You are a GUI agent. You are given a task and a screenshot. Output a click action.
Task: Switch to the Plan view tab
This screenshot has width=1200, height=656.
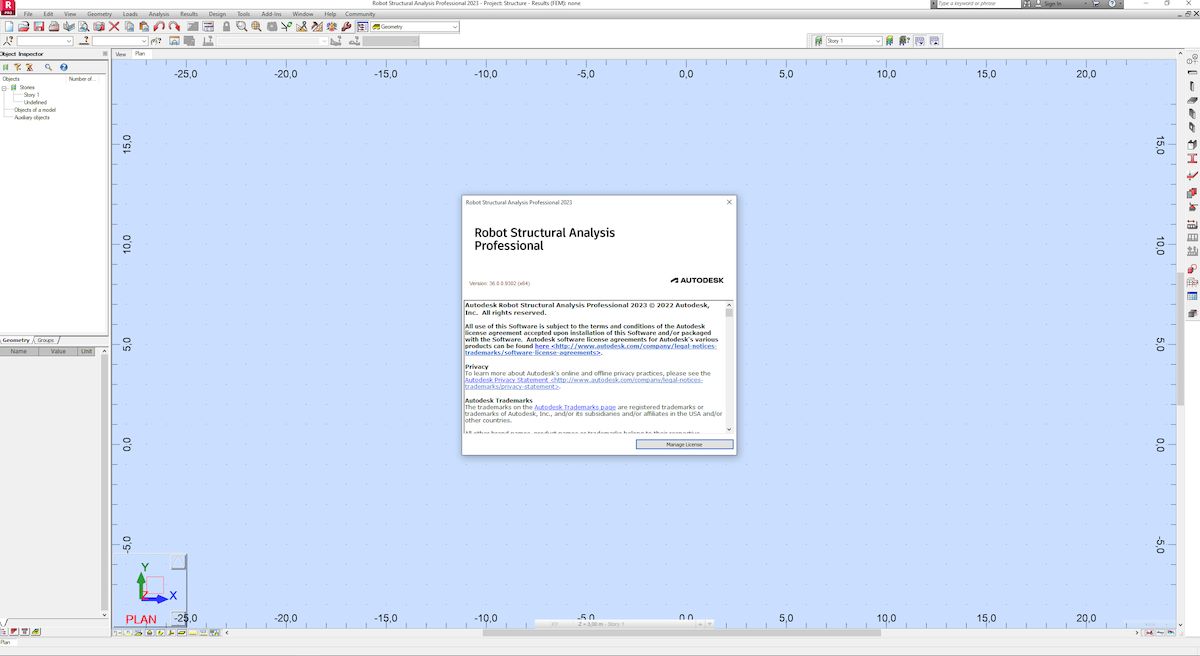141,54
